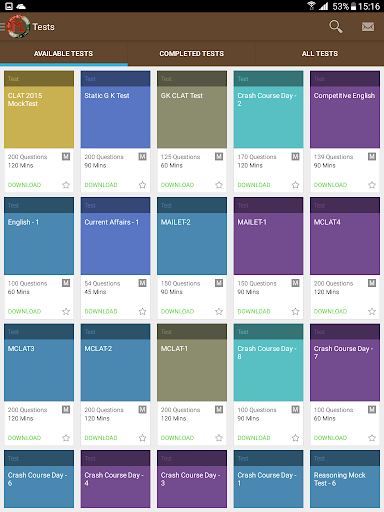Open the mail envelope icon
The height and width of the screenshot is (512, 384).
[x=368, y=27]
